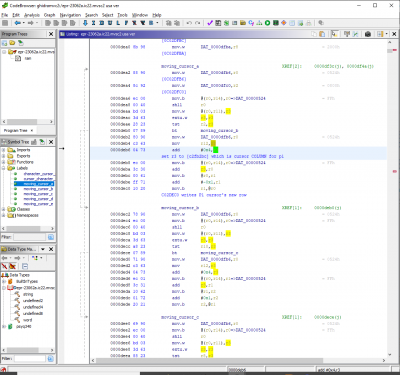Click the purple check mark toolbar icon
This screenshot has width=400, height=375.
[210, 23]
